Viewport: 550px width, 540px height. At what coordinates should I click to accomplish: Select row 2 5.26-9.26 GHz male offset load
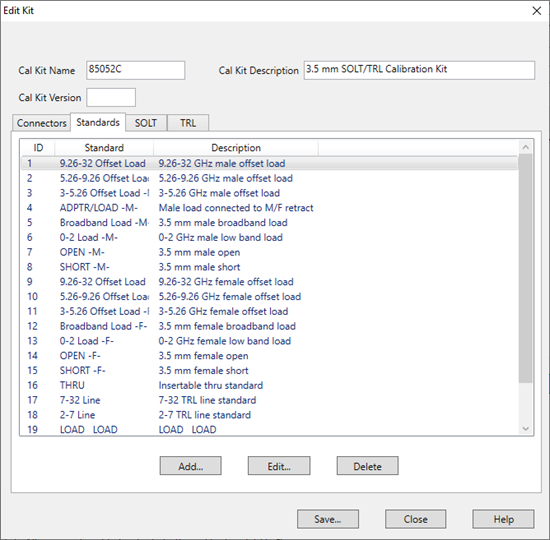(x=269, y=178)
